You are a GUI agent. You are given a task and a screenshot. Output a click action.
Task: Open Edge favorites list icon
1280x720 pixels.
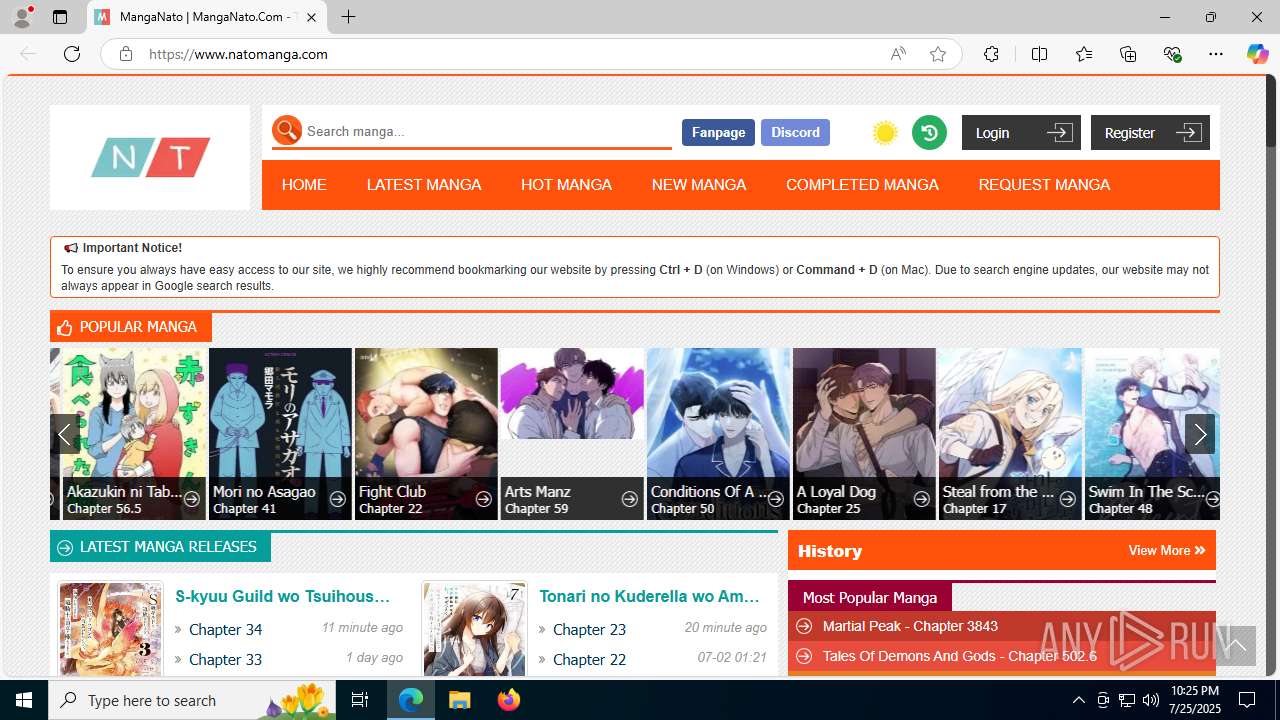point(1084,54)
